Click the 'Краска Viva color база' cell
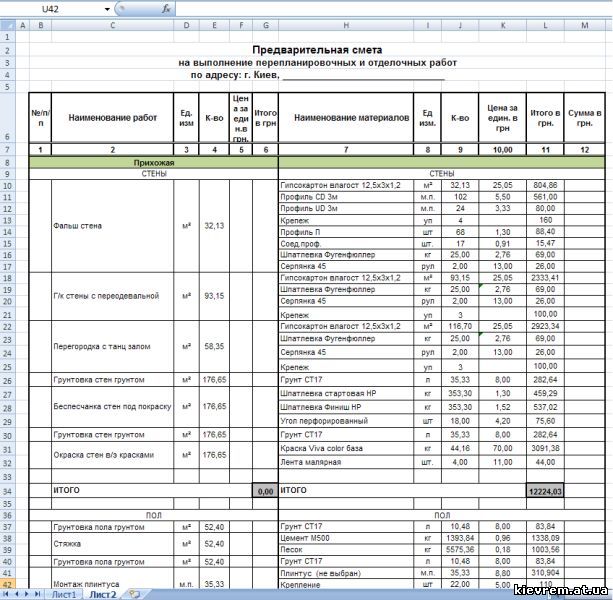The image size is (613, 600). point(346,448)
